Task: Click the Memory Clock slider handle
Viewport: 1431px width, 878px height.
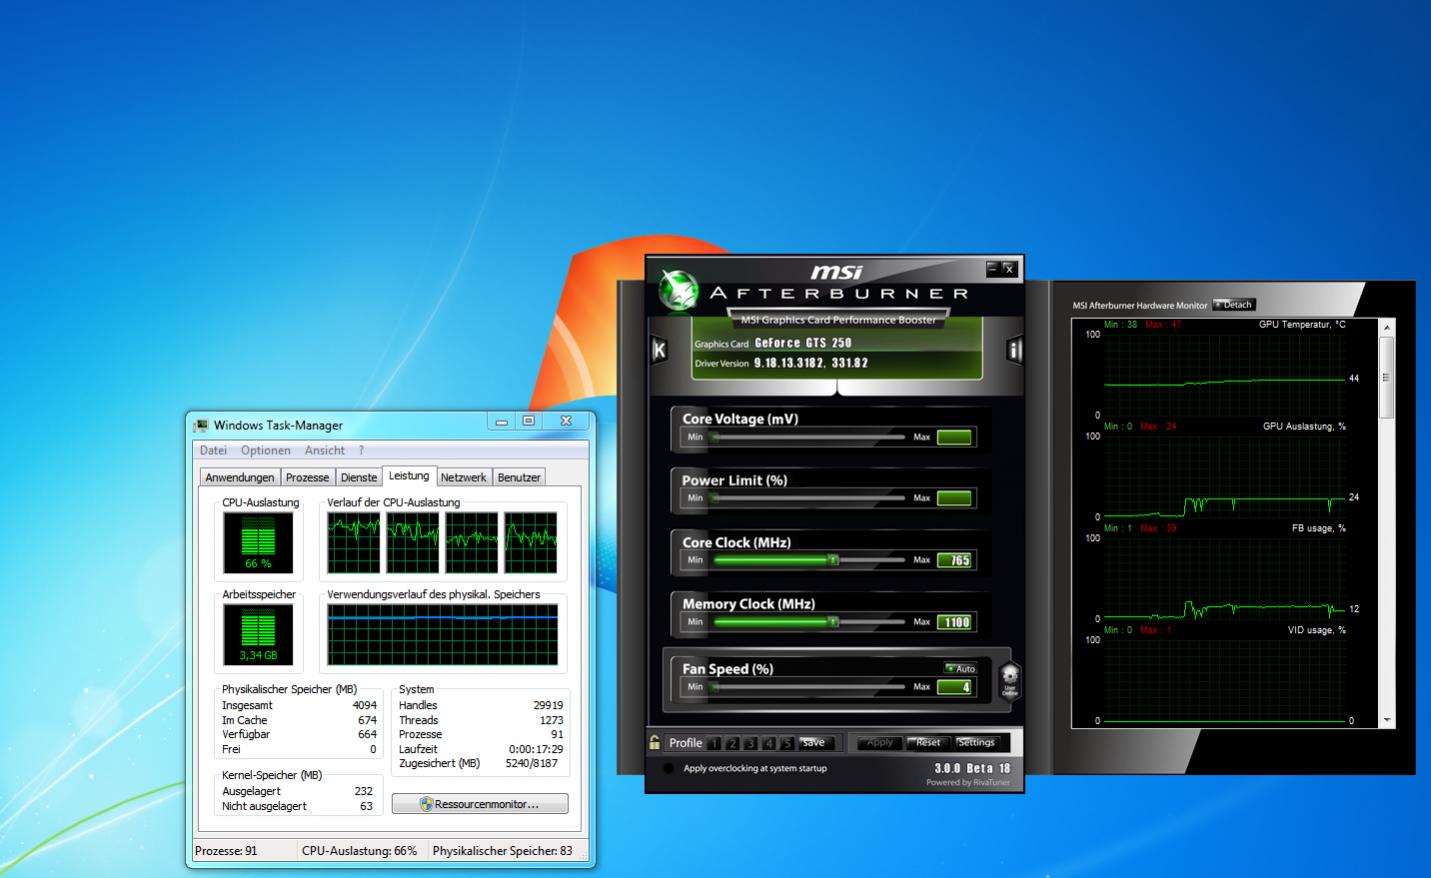Action: [832, 622]
